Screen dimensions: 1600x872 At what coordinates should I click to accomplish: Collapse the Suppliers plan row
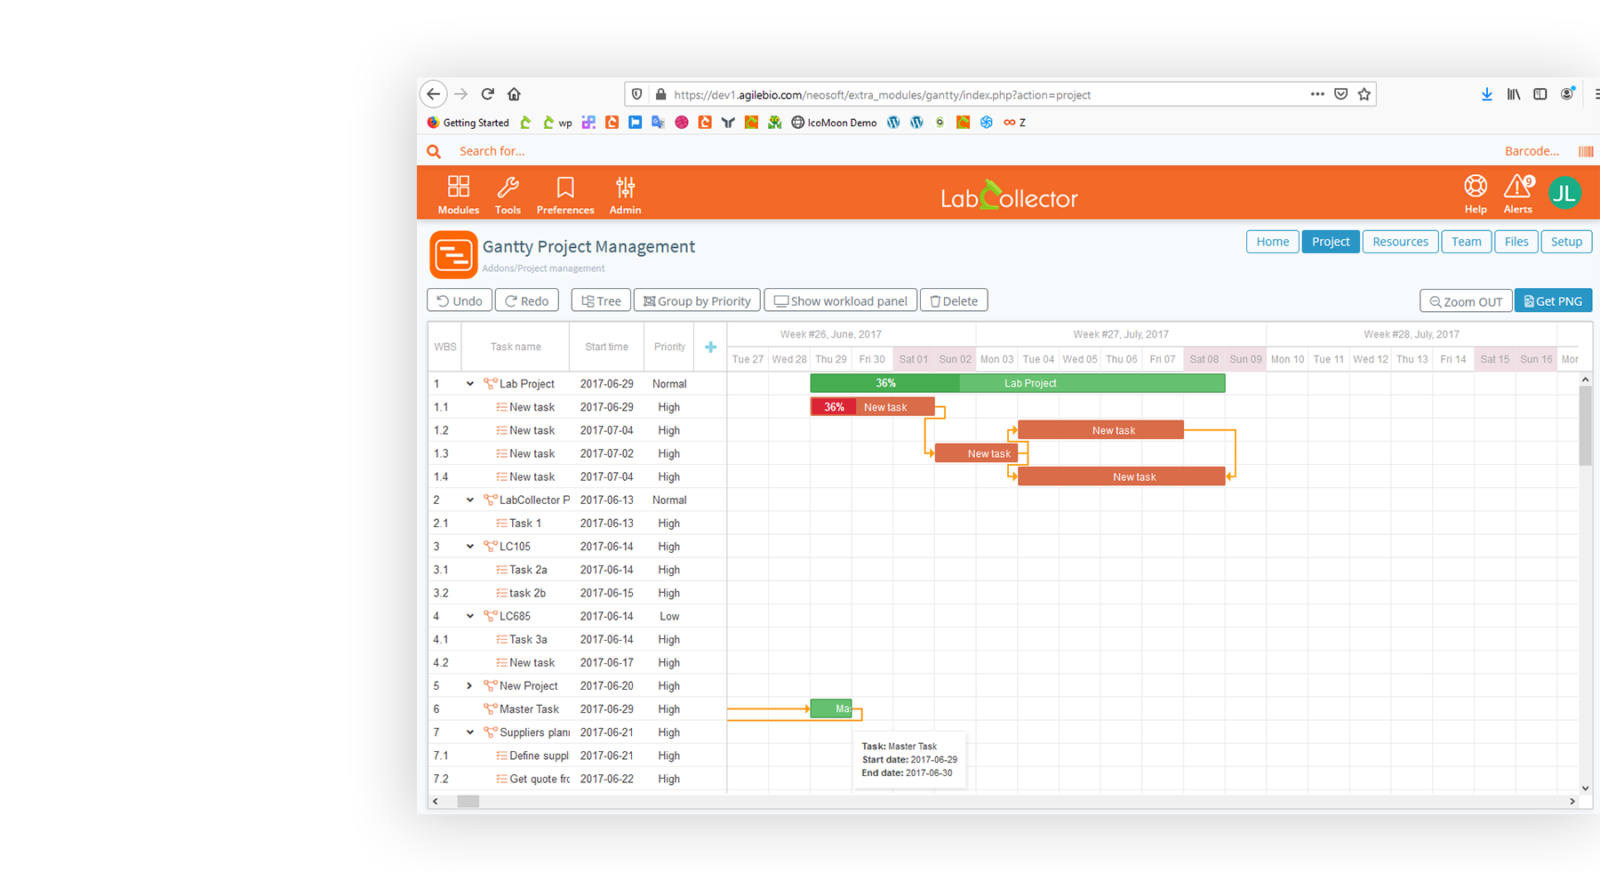469,733
